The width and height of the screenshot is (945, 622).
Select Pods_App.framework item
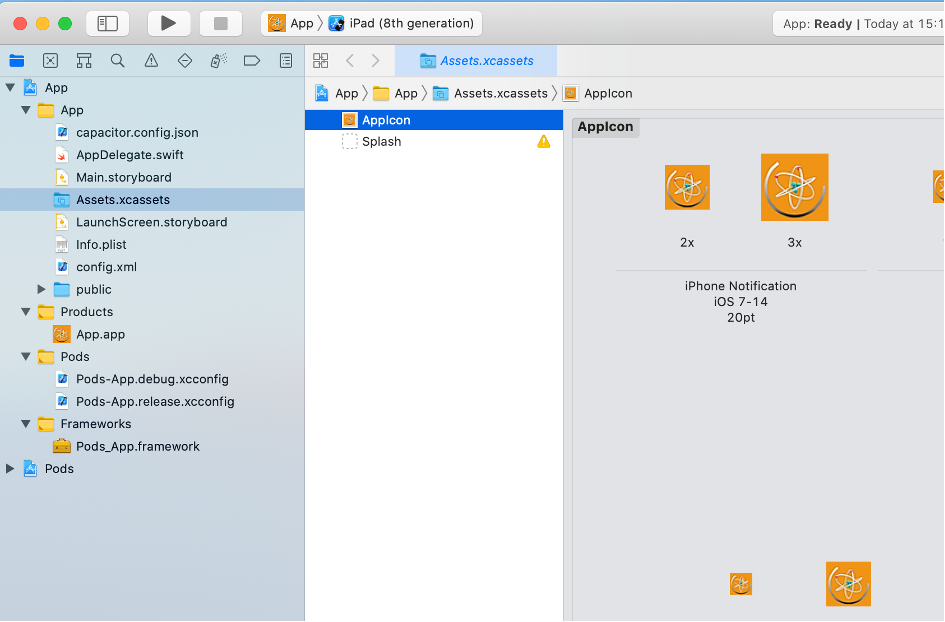coord(152,446)
